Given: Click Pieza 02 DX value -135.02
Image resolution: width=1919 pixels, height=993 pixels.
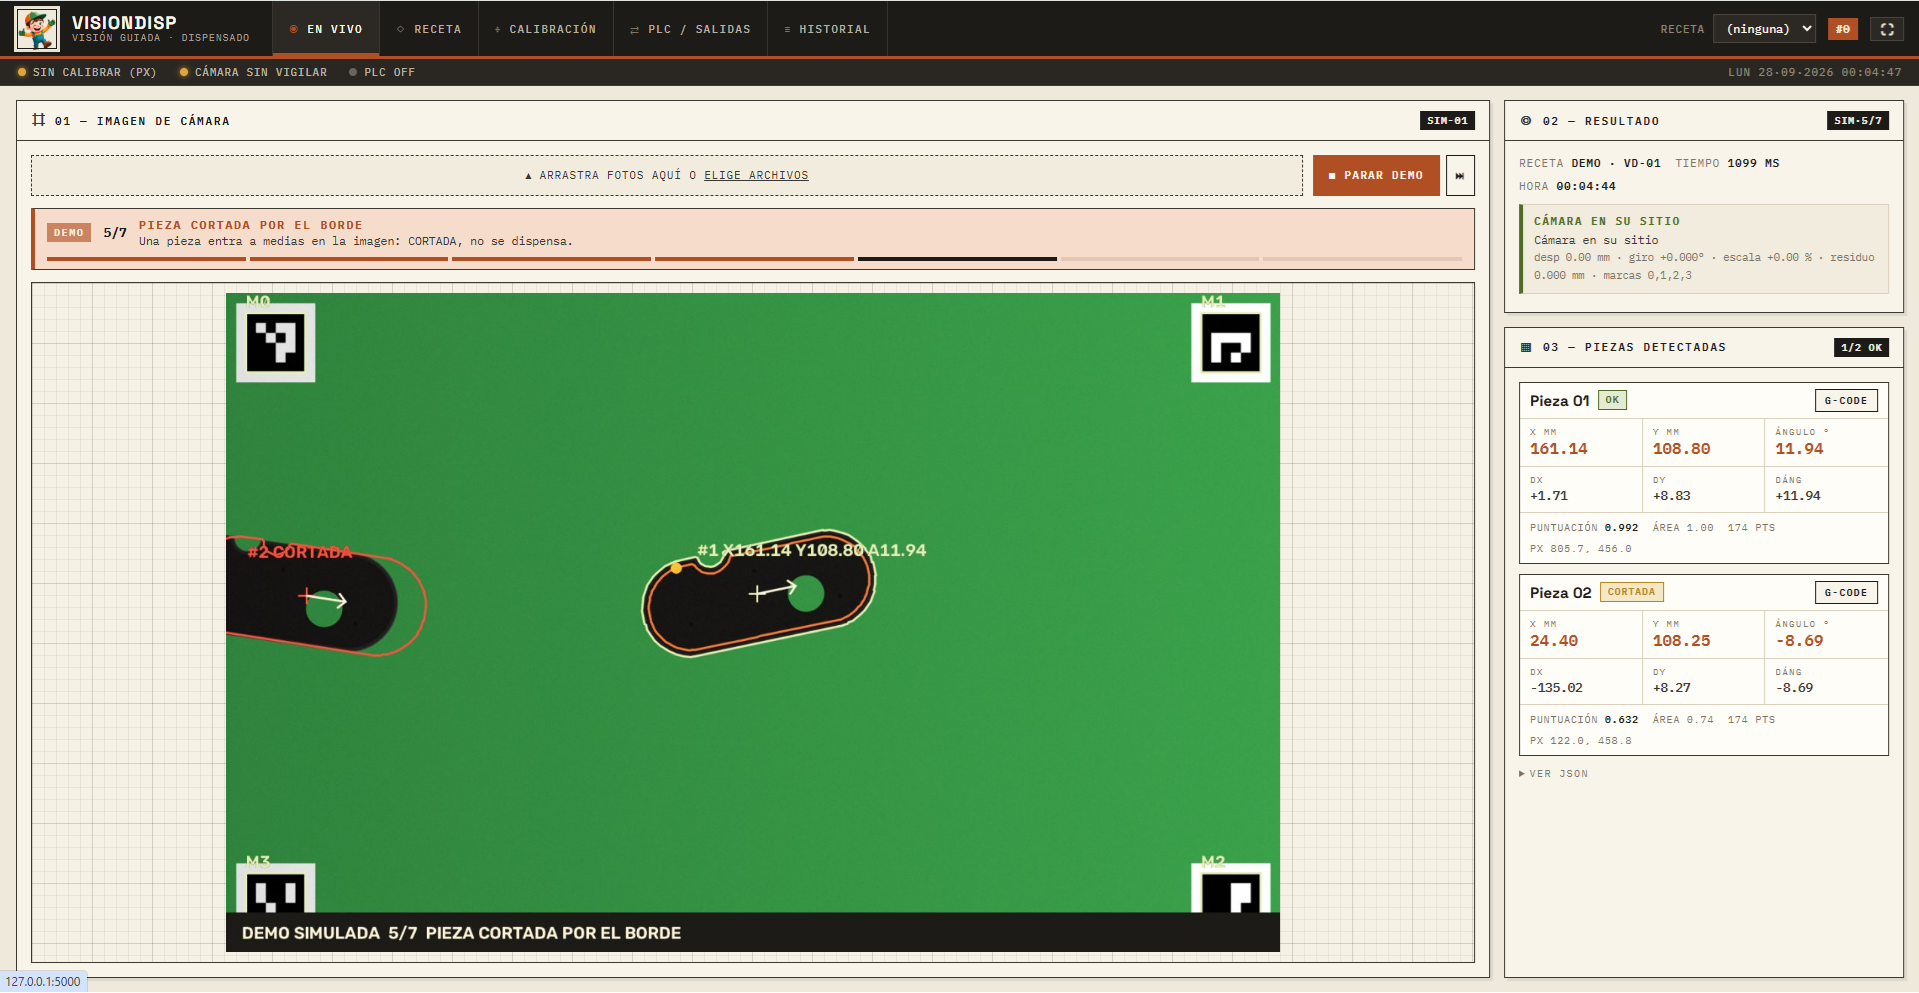Looking at the screenshot, I should click(1558, 688).
